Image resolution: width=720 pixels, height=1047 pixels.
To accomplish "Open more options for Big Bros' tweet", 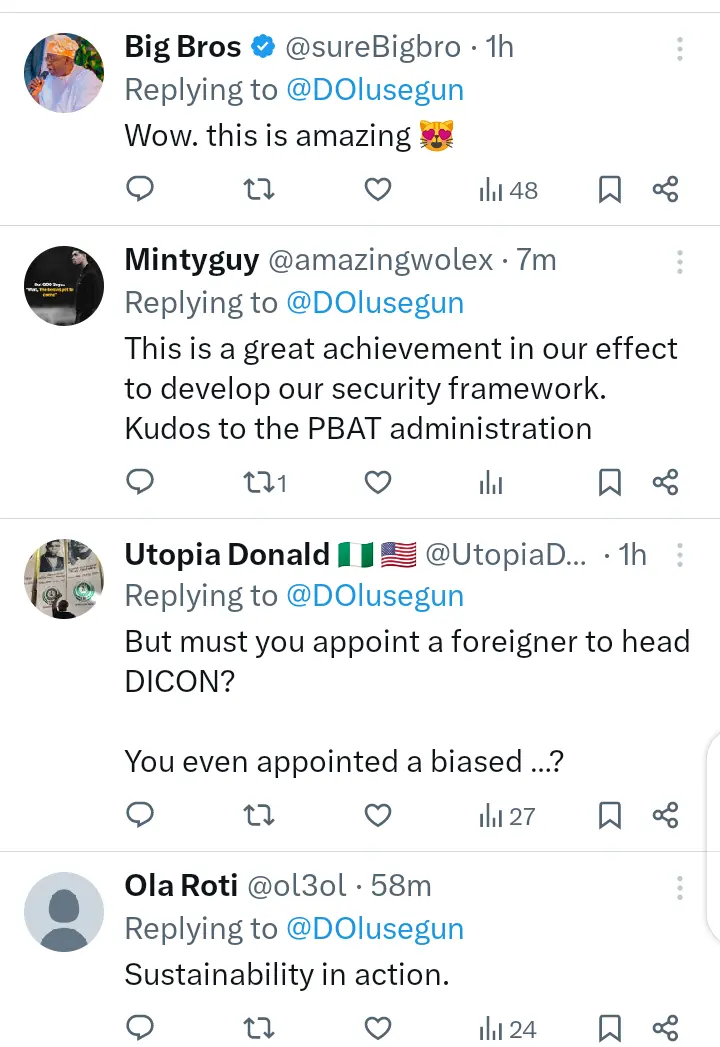I will pyautogui.click(x=680, y=48).
